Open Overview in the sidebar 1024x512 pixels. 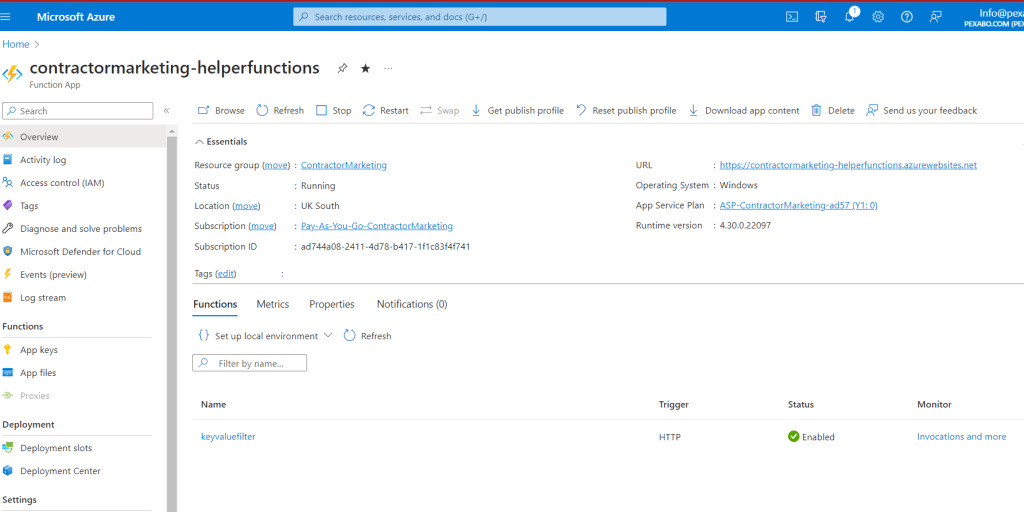click(x=84, y=137)
